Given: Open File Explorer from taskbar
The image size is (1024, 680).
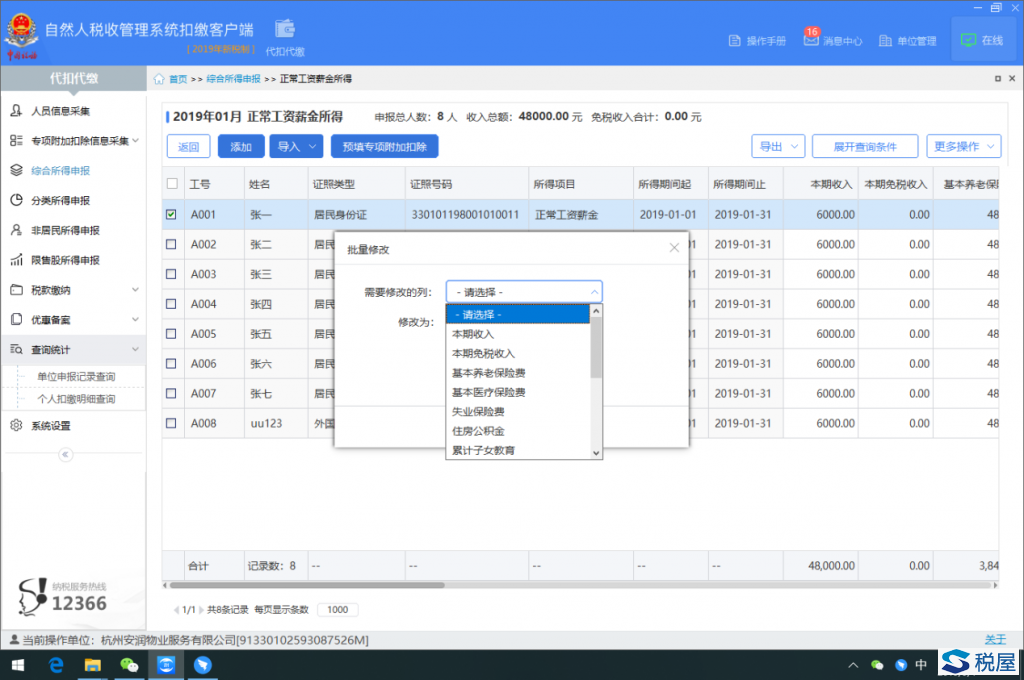Looking at the screenshot, I should (x=93, y=665).
